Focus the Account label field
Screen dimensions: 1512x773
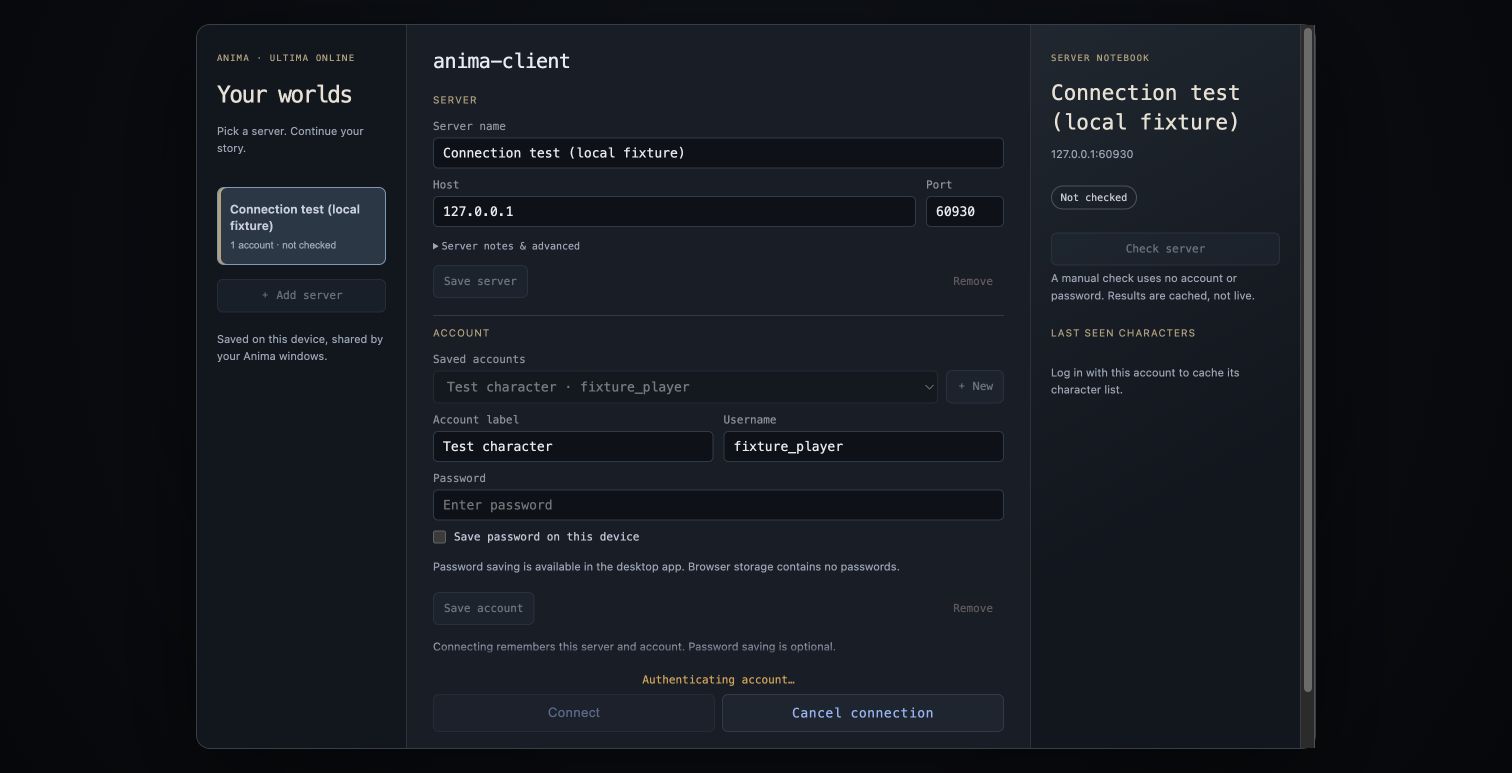[573, 446]
